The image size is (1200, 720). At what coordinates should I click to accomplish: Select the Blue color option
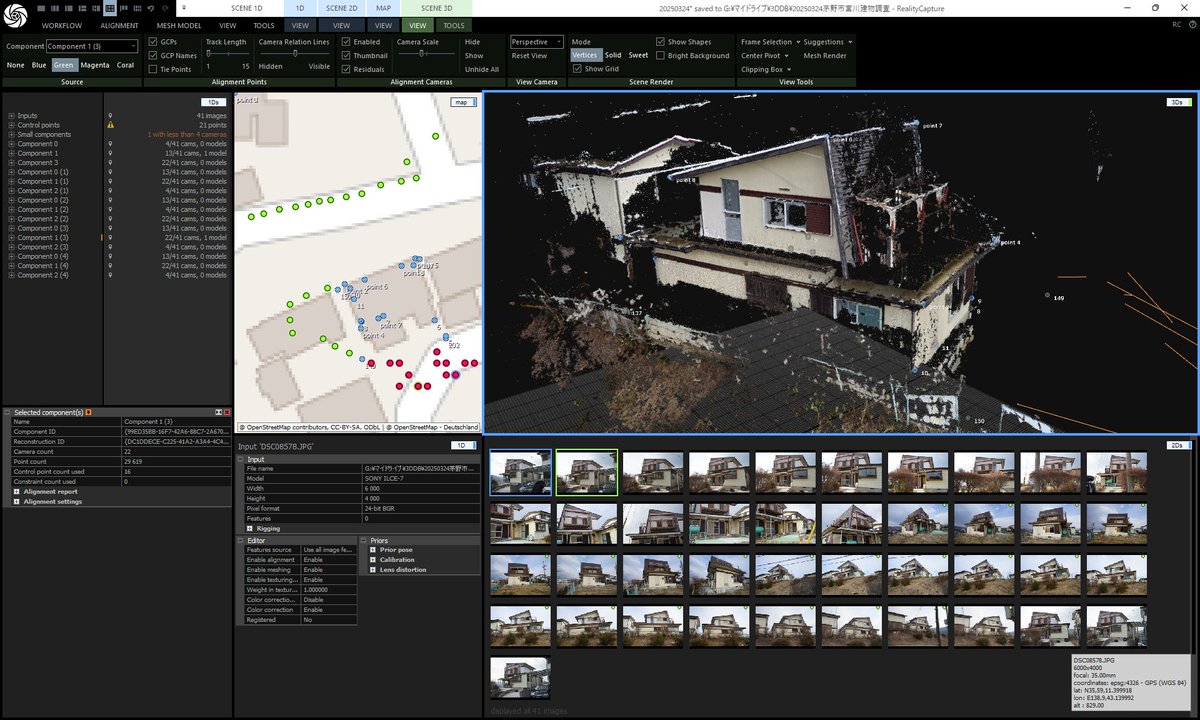point(39,65)
